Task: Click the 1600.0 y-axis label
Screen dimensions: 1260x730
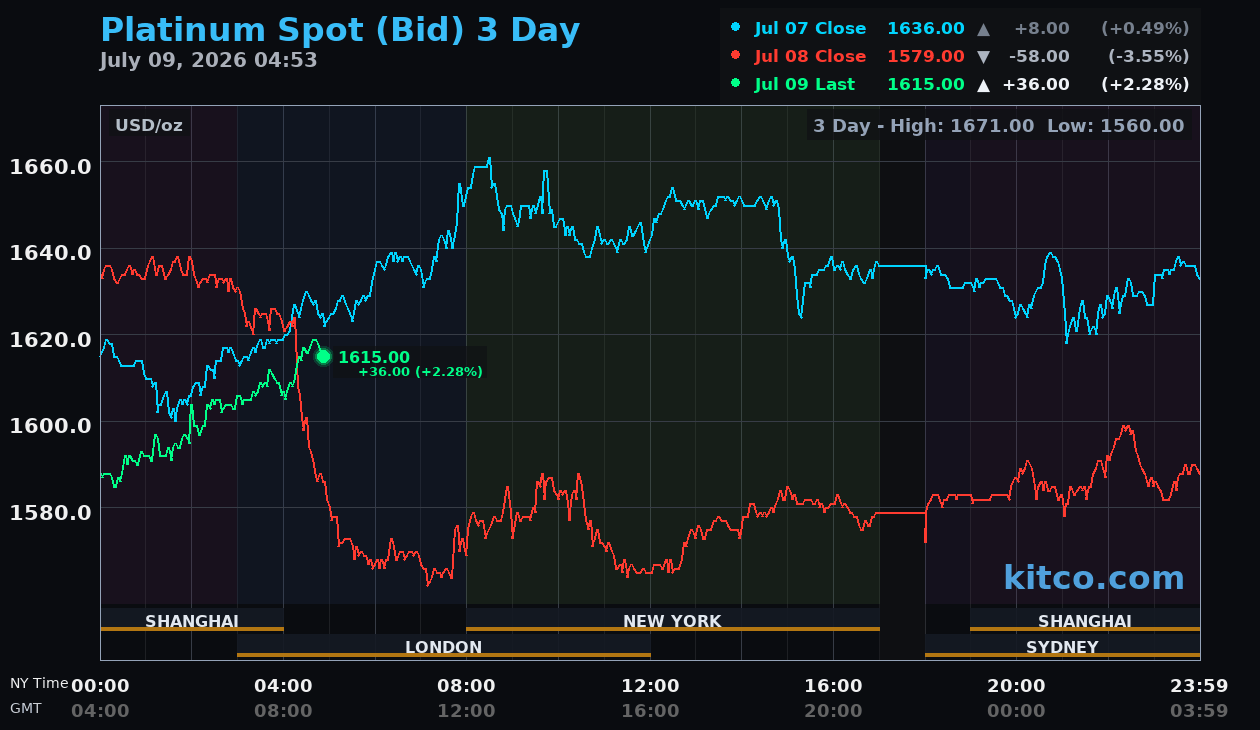Action: 50,425
